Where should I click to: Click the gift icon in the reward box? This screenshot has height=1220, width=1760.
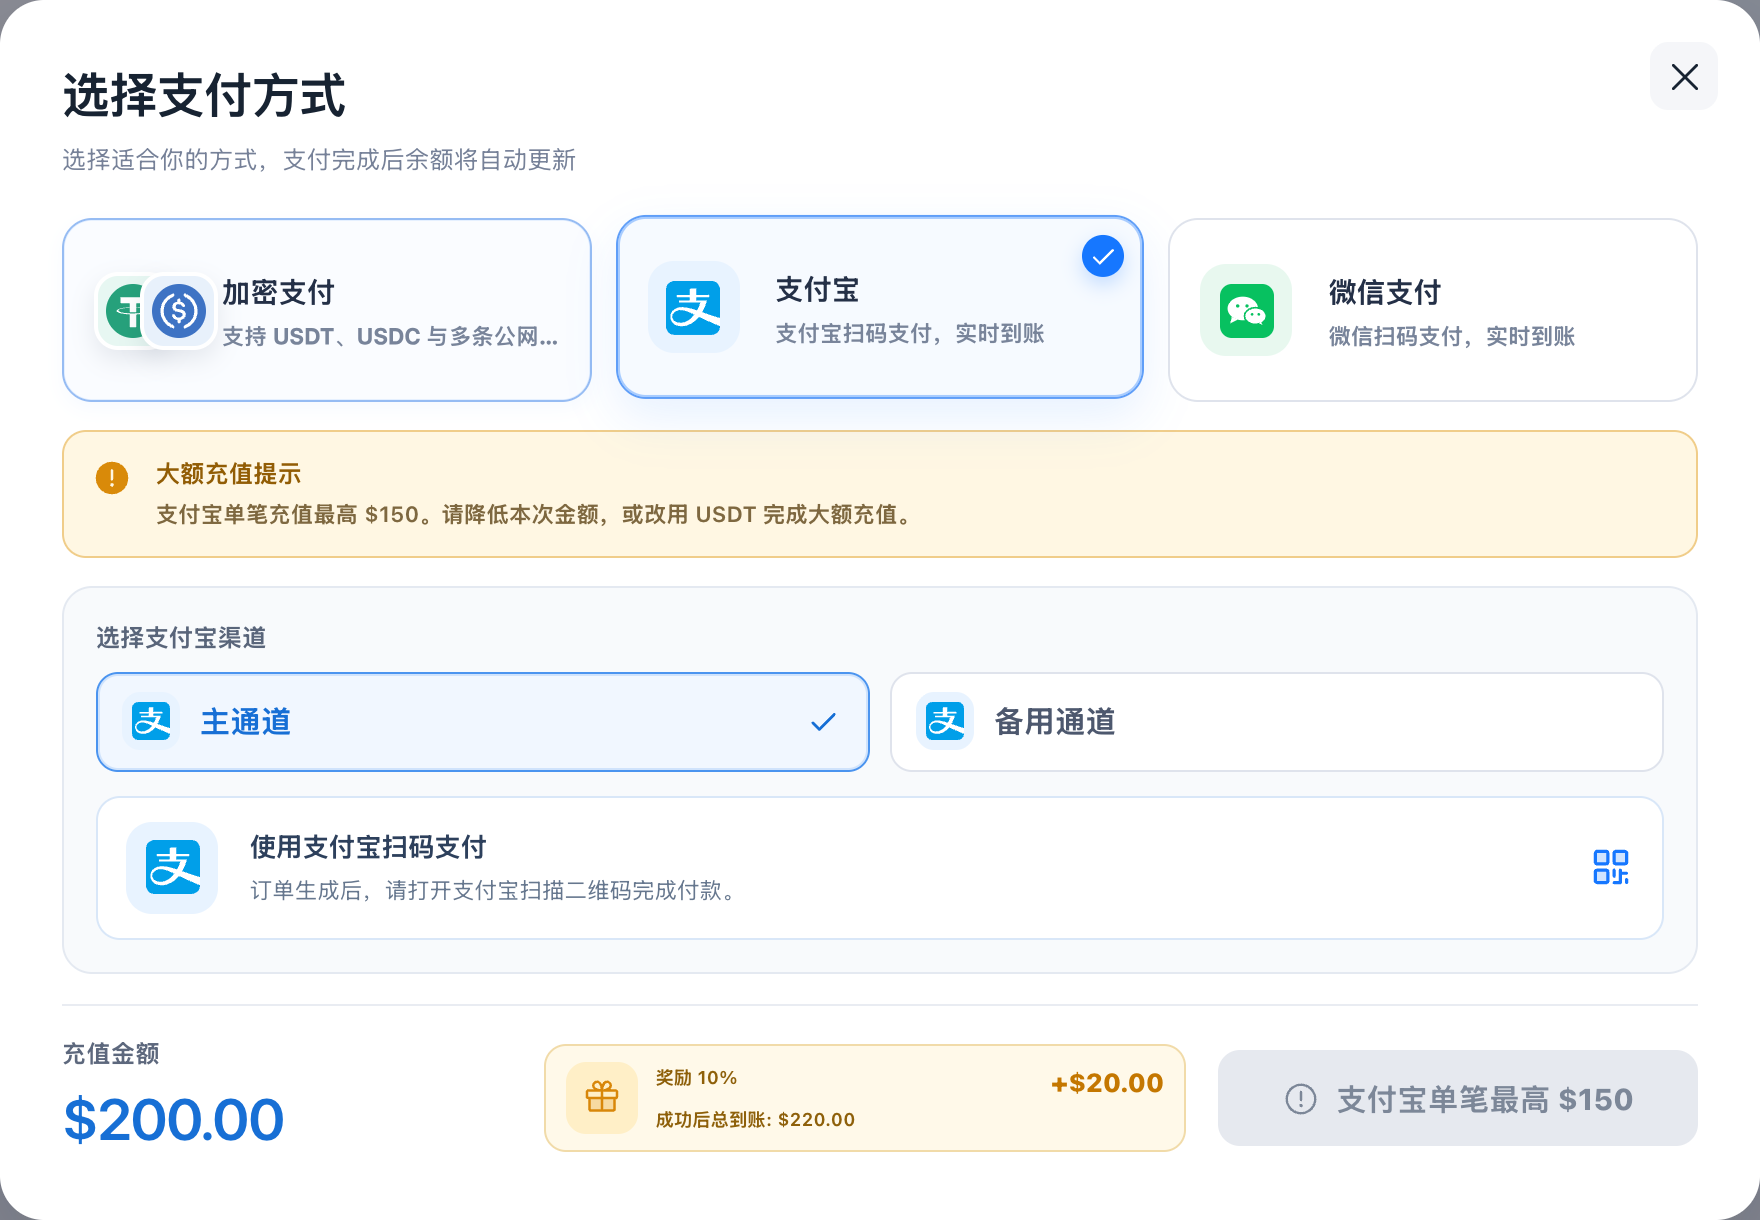[602, 1098]
